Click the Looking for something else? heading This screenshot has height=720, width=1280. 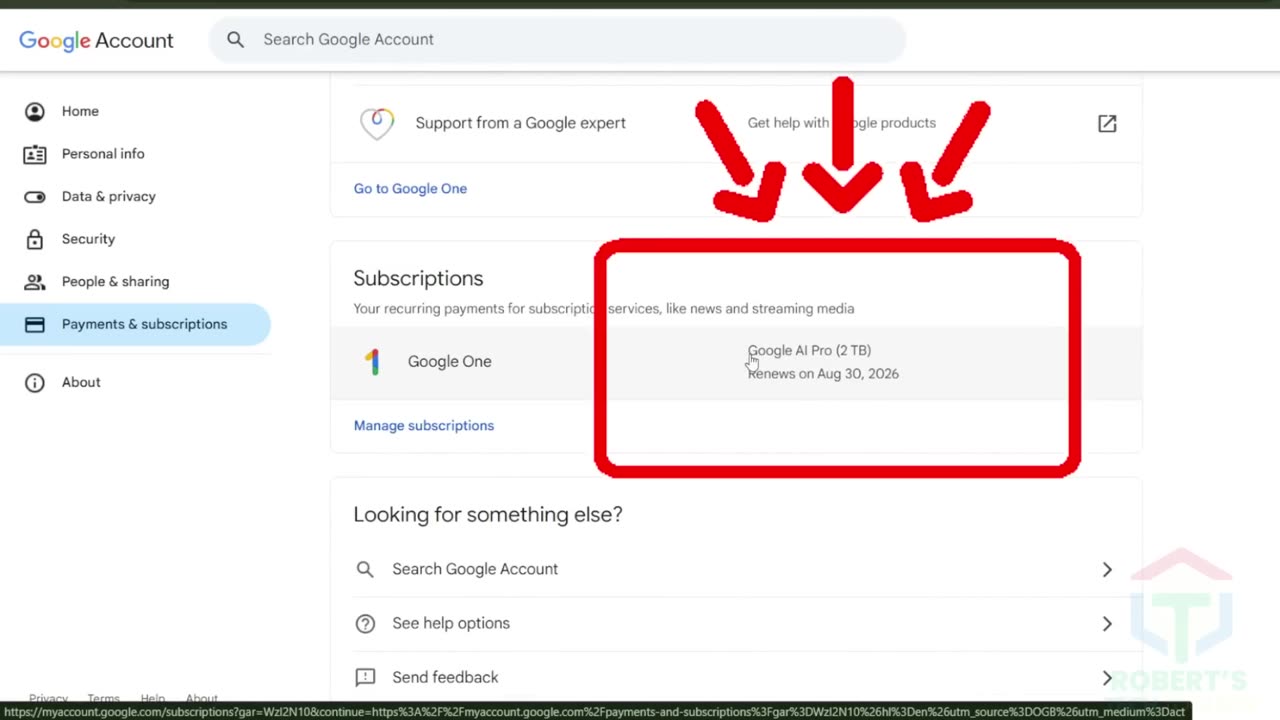(x=488, y=514)
